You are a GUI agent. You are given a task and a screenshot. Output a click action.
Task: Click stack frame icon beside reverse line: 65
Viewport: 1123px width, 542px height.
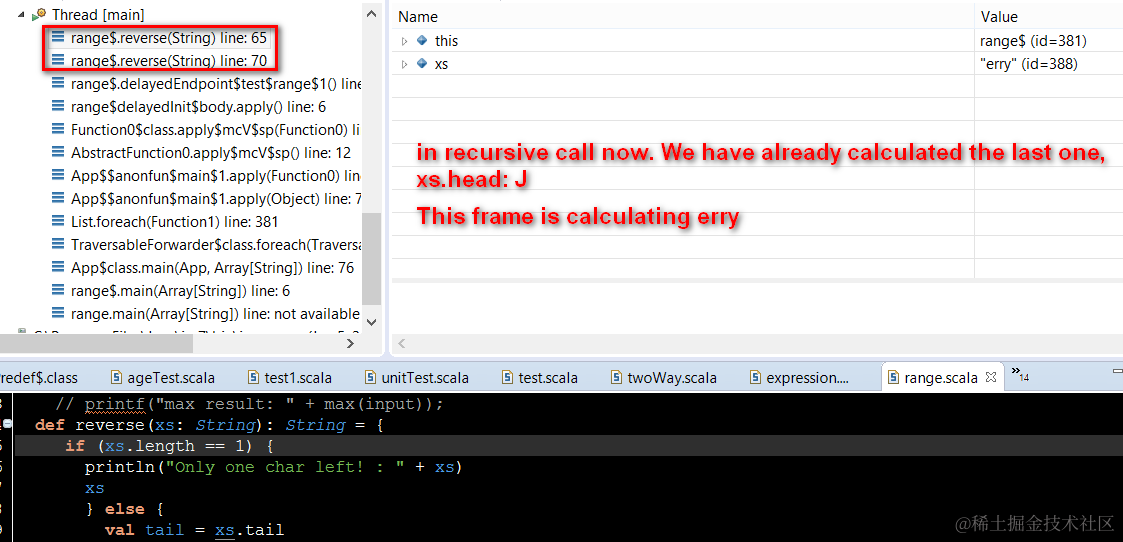coord(59,37)
